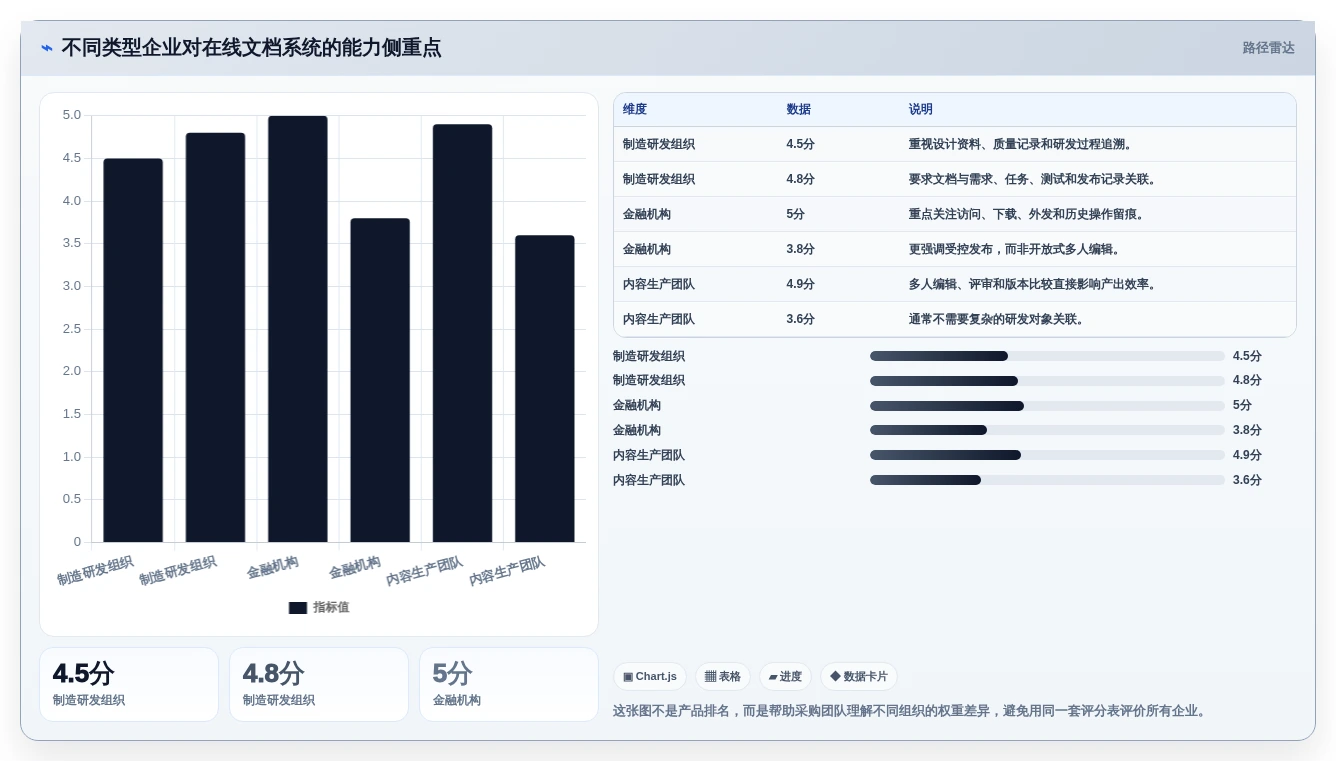This screenshot has height=761, width=1336.
Task: Click the table row 通常不需要复杂的研发对象关联
Action: tap(955, 319)
